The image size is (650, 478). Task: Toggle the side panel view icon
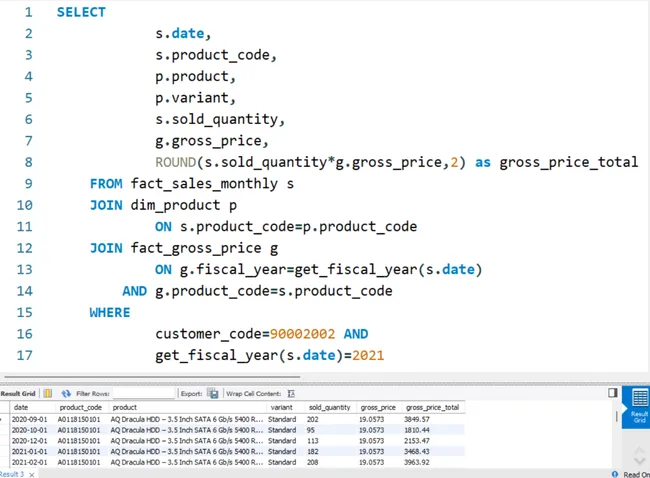tap(613, 393)
